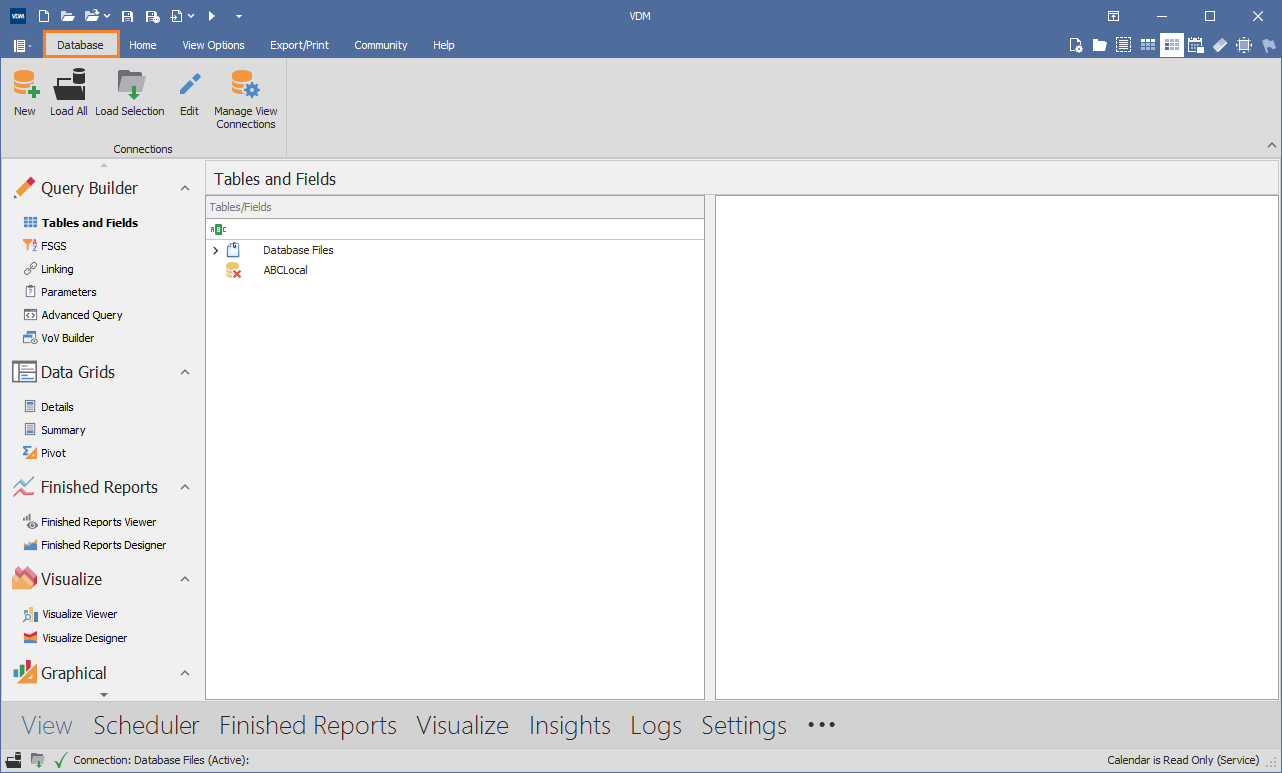This screenshot has width=1282, height=773.
Task: Open the Insights module
Action: click(570, 725)
